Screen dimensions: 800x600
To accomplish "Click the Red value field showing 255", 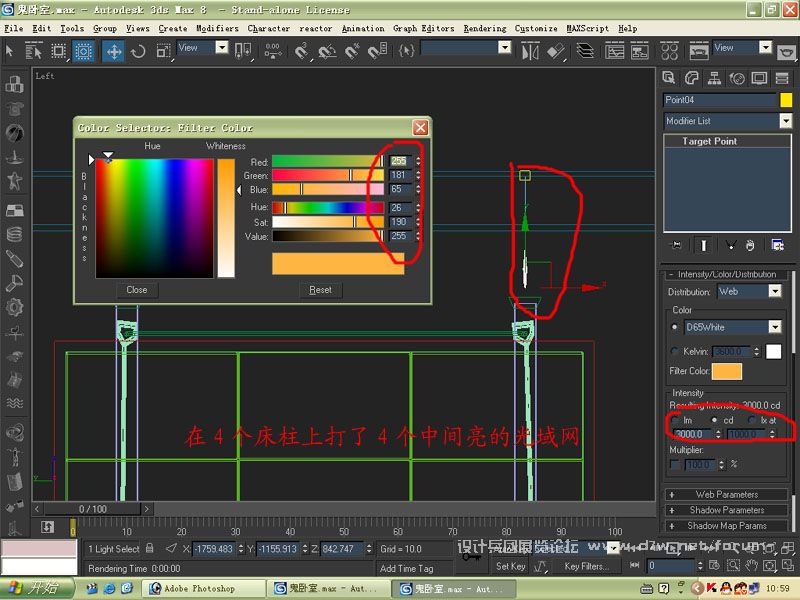I will [x=400, y=161].
